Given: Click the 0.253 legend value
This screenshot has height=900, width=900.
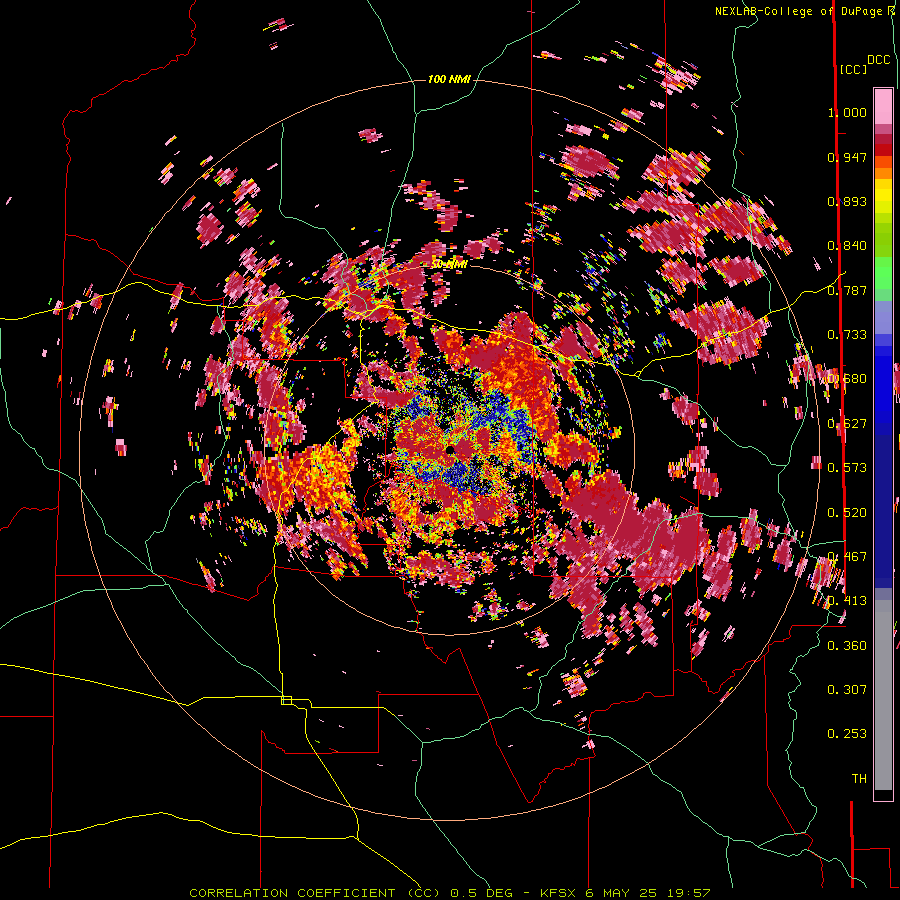Looking at the screenshot, I should tap(847, 734).
